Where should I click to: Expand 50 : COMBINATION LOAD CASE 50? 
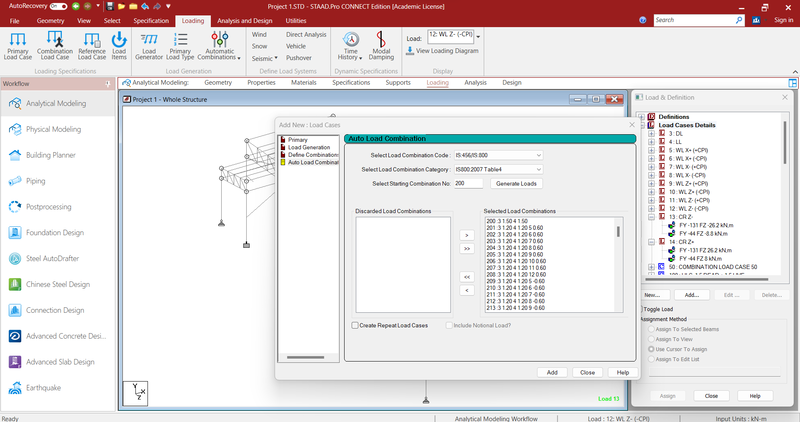[x=652, y=267]
